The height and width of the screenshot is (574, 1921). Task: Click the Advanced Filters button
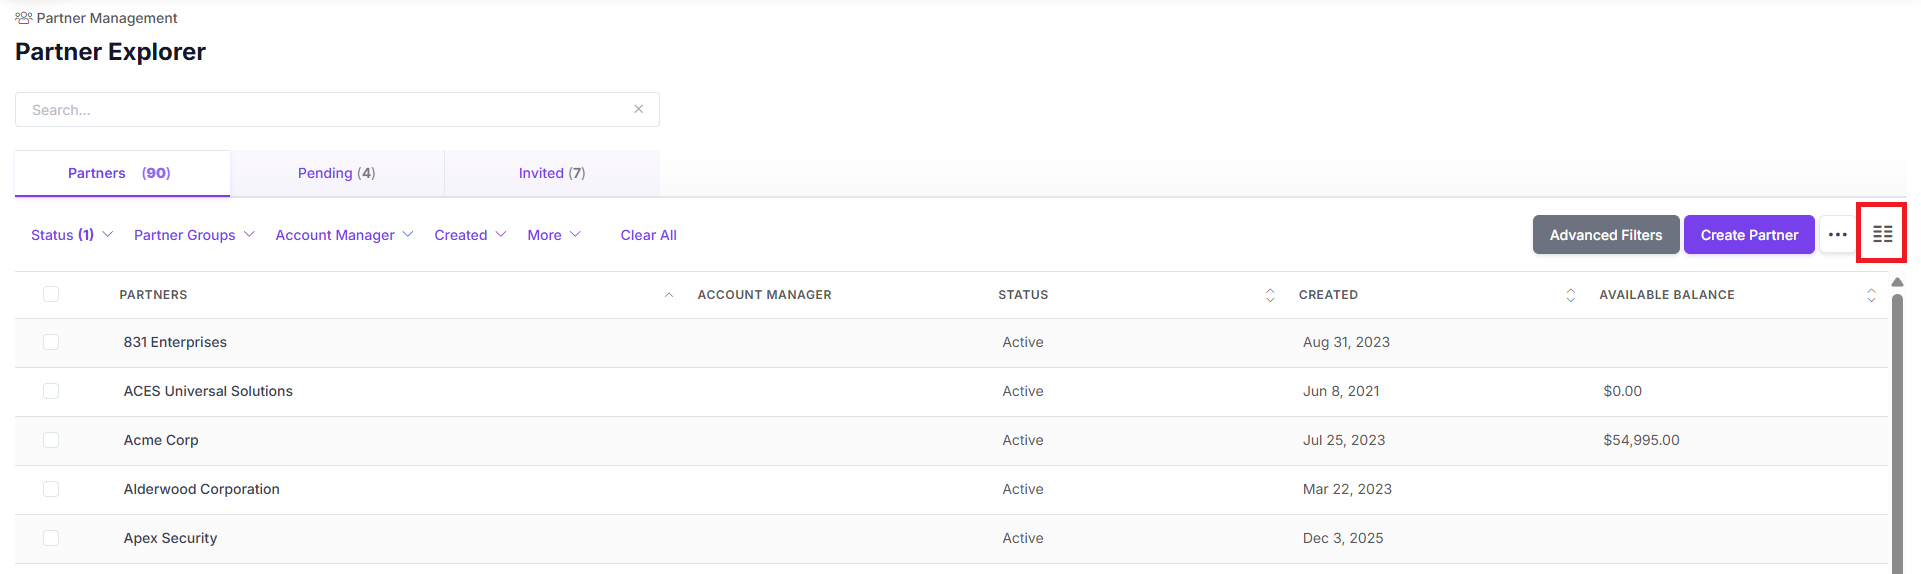coord(1606,235)
